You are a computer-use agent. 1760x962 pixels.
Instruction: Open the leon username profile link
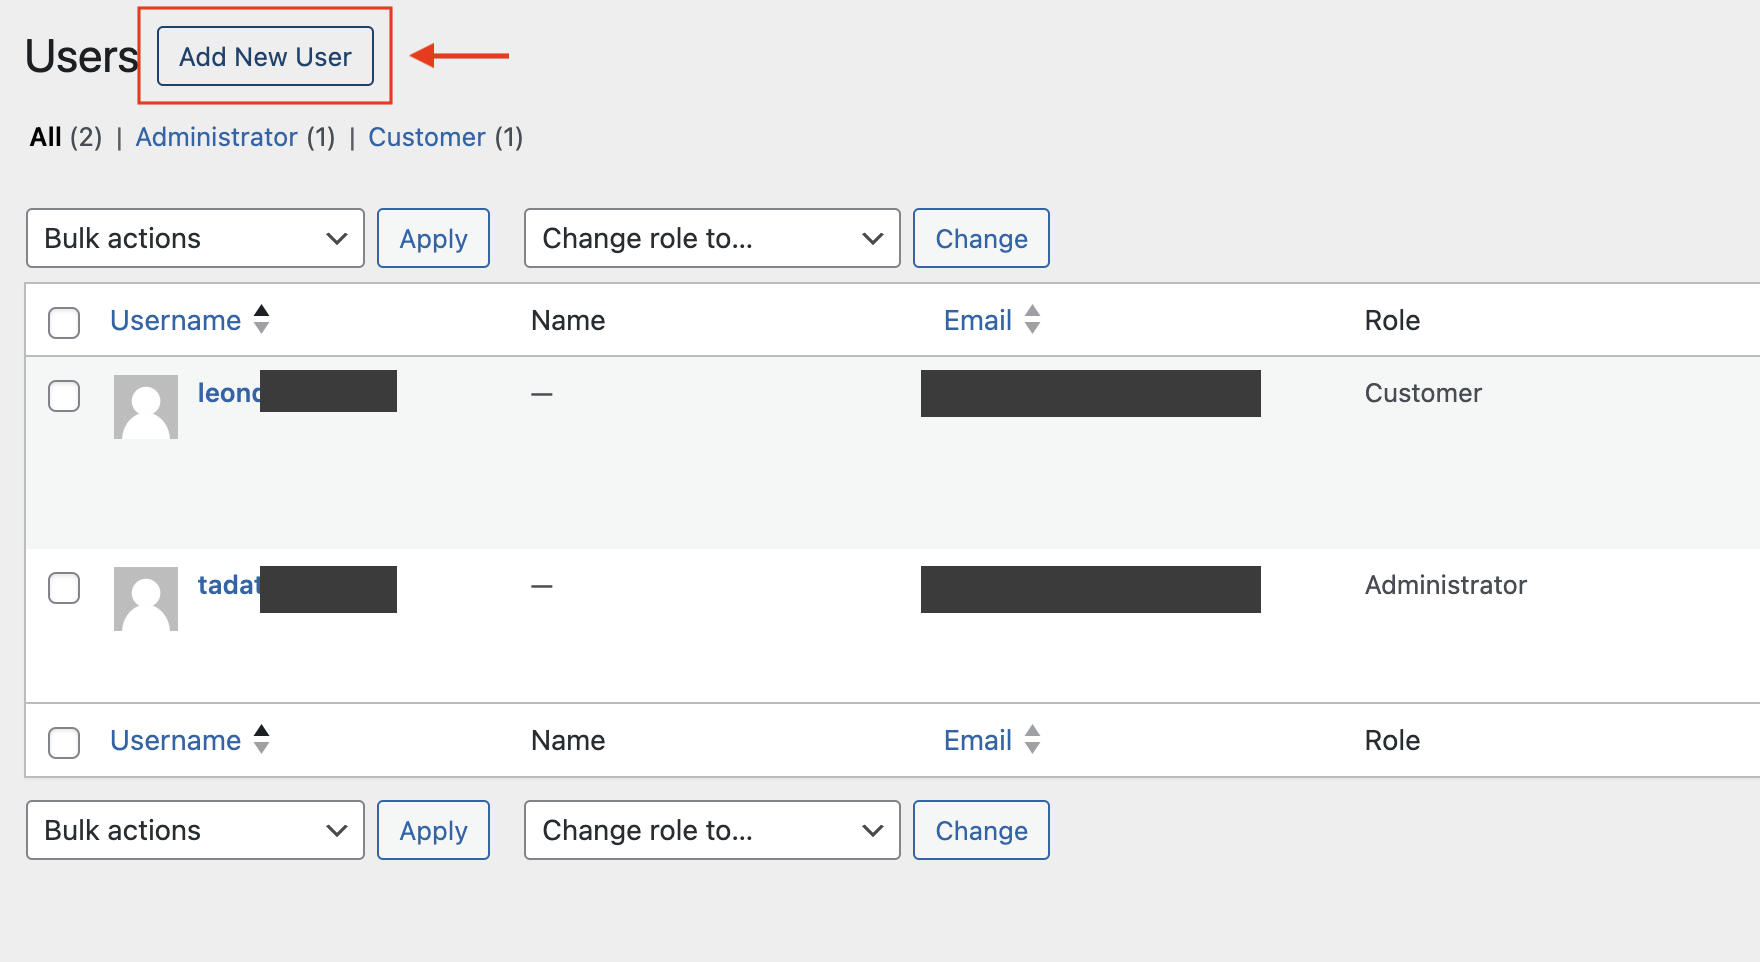pos(229,393)
